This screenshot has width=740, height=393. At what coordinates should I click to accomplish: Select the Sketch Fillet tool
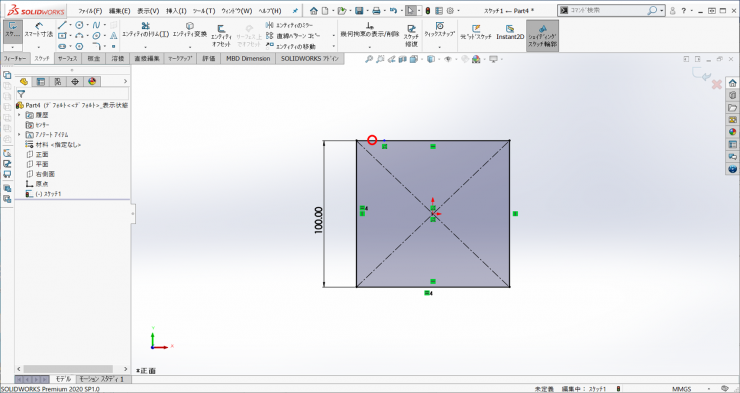tap(96, 46)
